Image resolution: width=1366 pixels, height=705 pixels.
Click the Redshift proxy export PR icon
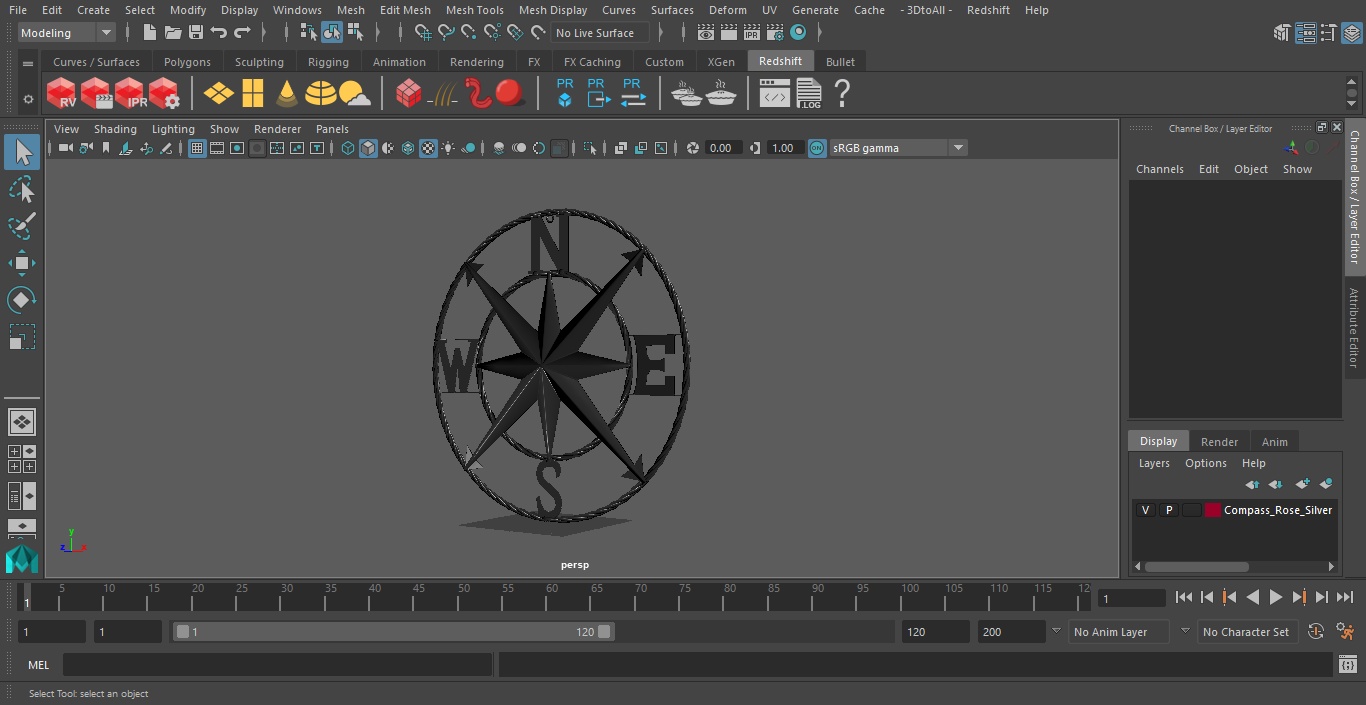click(598, 93)
